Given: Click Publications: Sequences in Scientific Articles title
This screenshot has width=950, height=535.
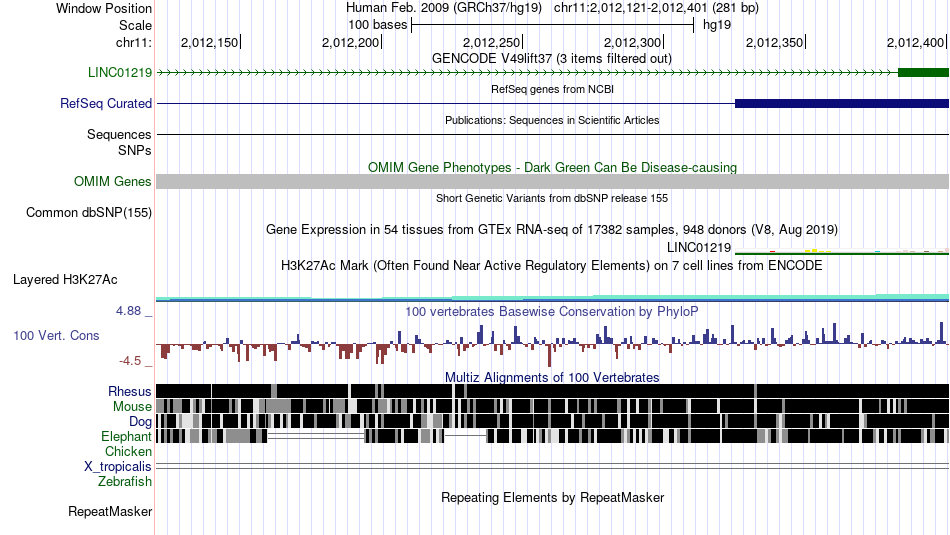Looking at the screenshot, I should pos(552,120).
